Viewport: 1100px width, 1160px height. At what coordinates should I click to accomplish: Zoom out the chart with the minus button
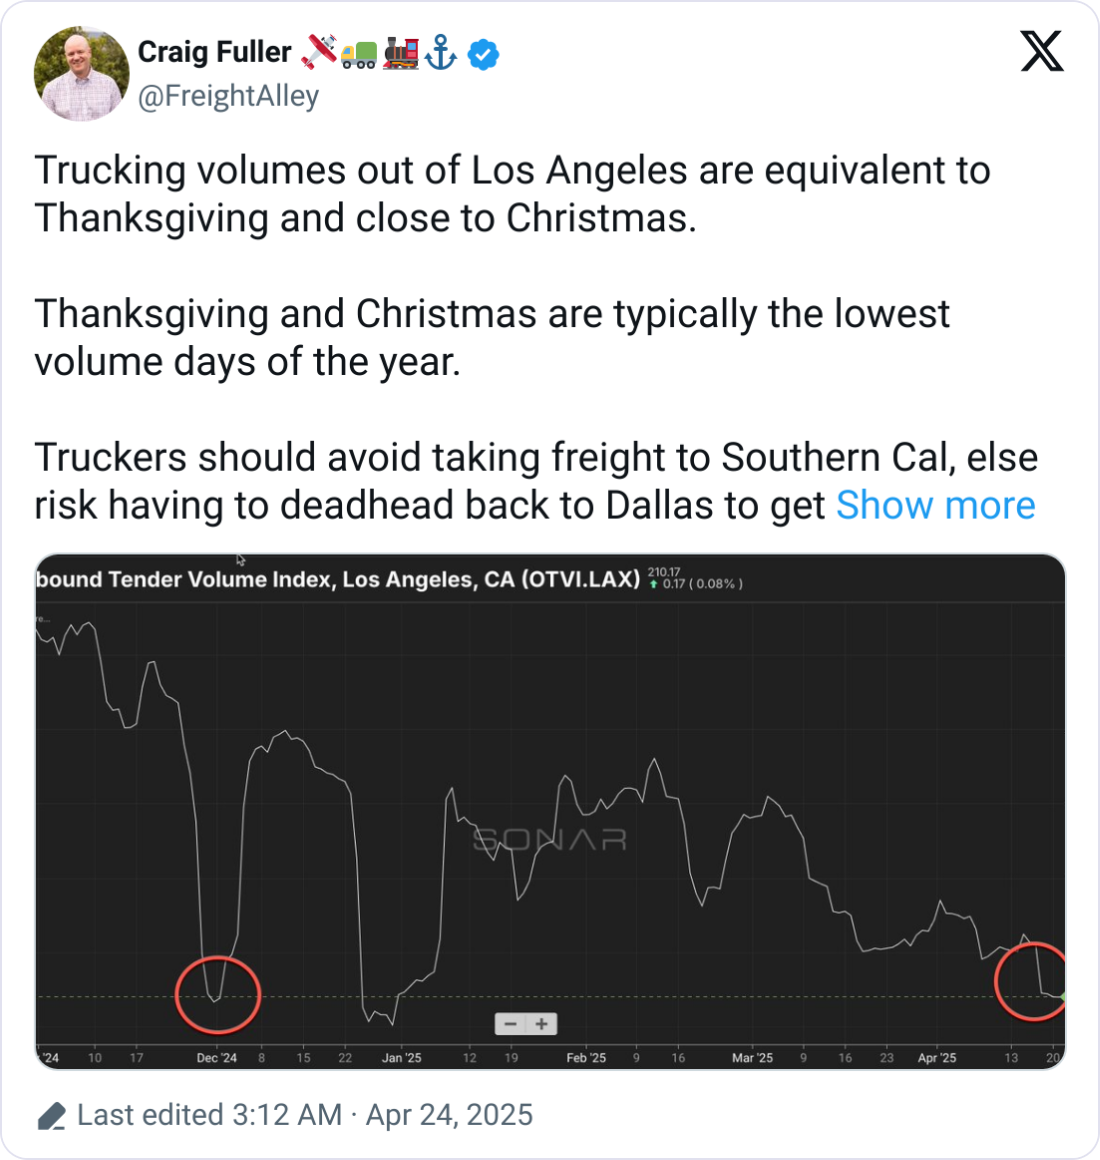510,1024
